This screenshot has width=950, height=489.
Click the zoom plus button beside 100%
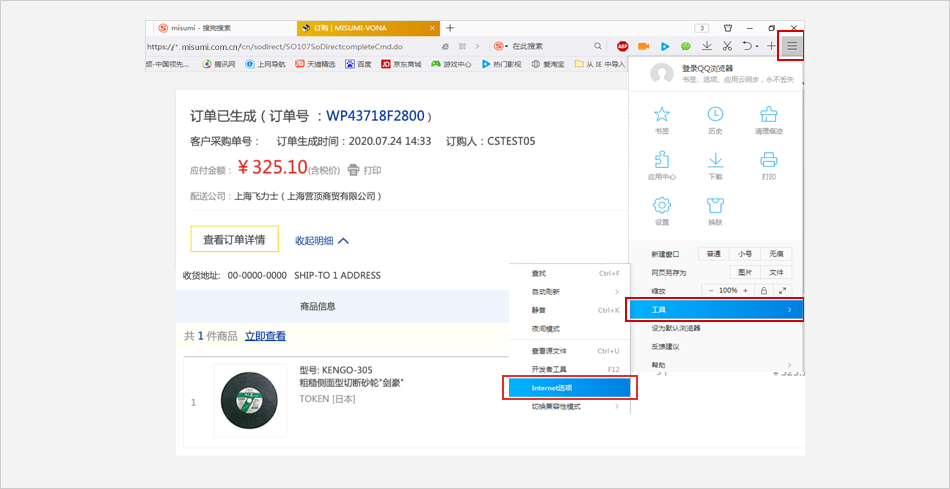click(x=744, y=290)
